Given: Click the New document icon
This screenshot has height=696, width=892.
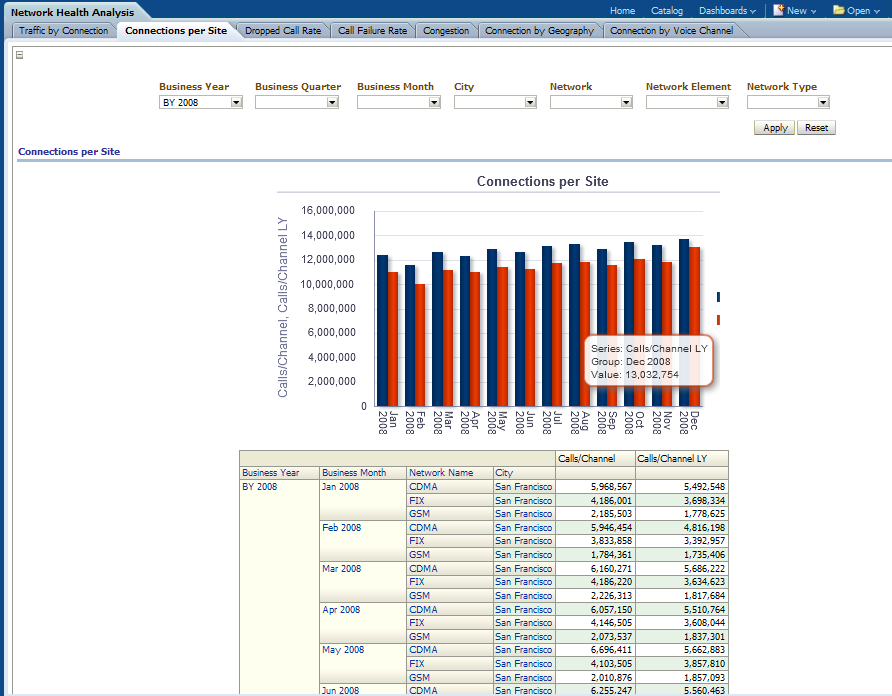Looking at the screenshot, I should [x=778, y=10].
